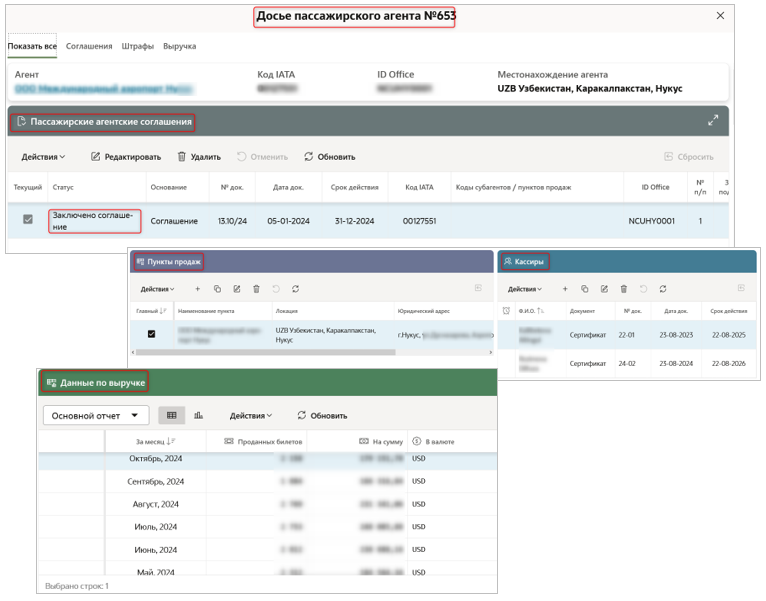Open the Выручка tab
Viewport: 766px width, 601px height.
(179, 46)
